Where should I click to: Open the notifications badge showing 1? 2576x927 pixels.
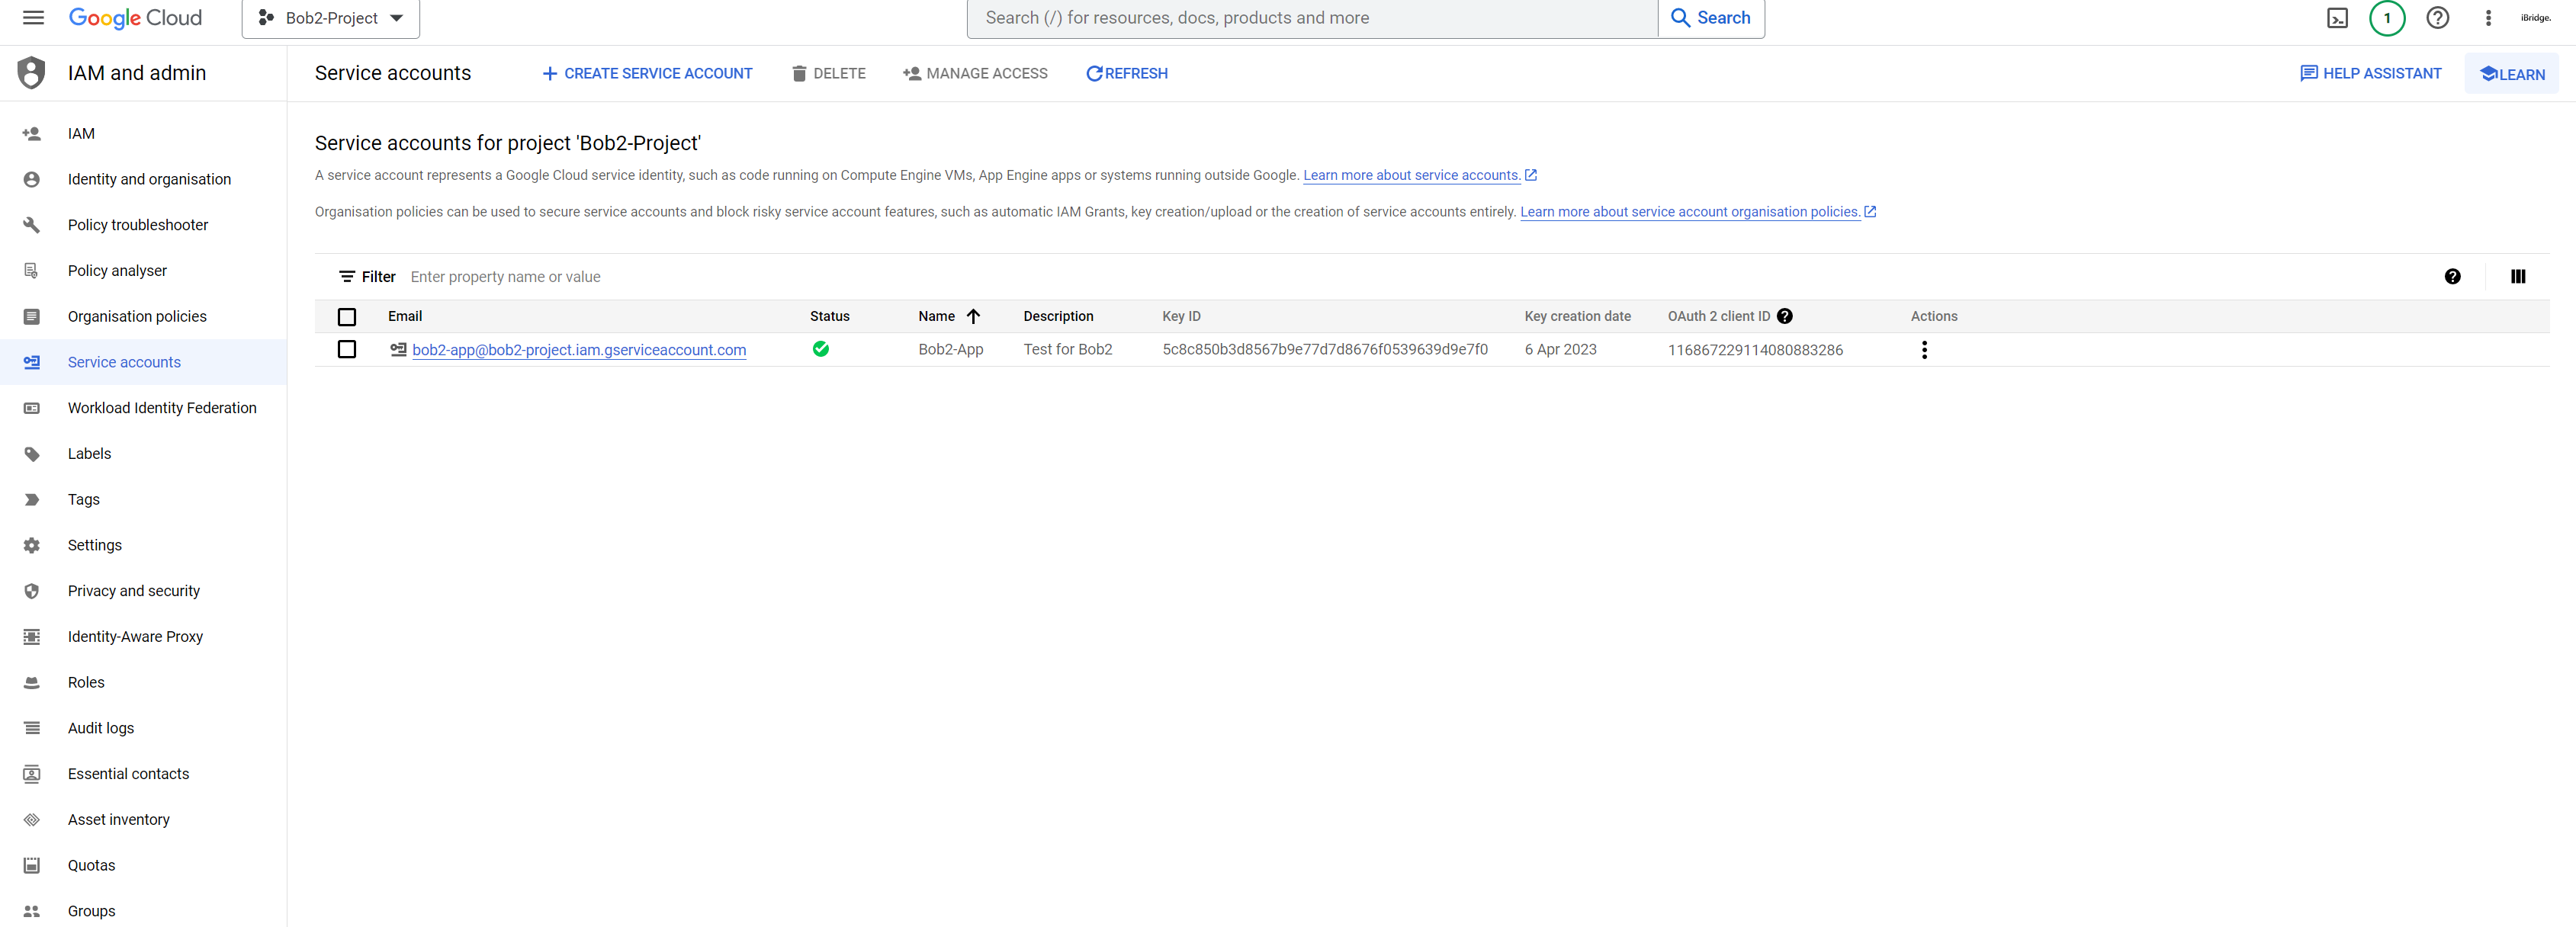point(2387,18)
